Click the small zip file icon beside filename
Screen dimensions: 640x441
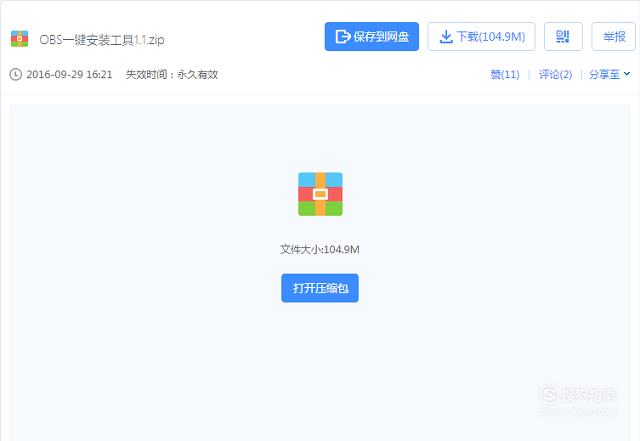[x=19, y=39]
